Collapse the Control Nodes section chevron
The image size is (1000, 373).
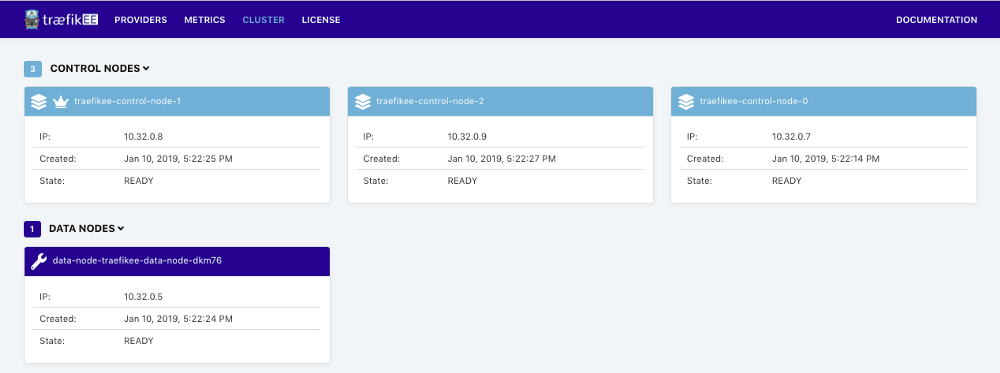click(146, 68)
